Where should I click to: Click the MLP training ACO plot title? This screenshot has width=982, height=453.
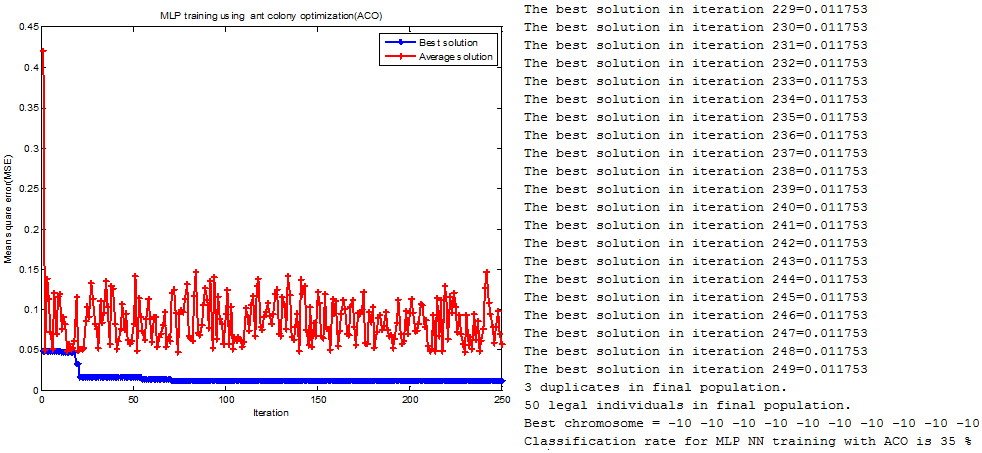[x=272, y=16]
